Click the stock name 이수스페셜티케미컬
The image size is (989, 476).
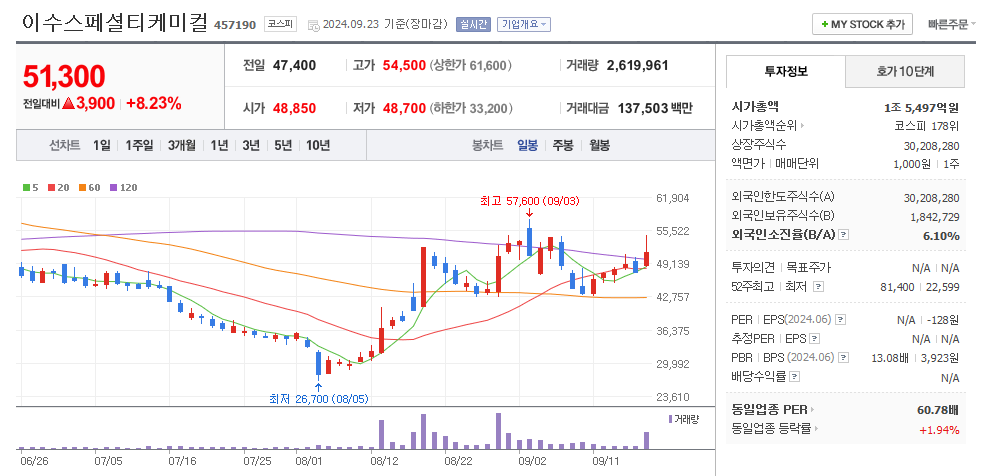pos(115,22)
